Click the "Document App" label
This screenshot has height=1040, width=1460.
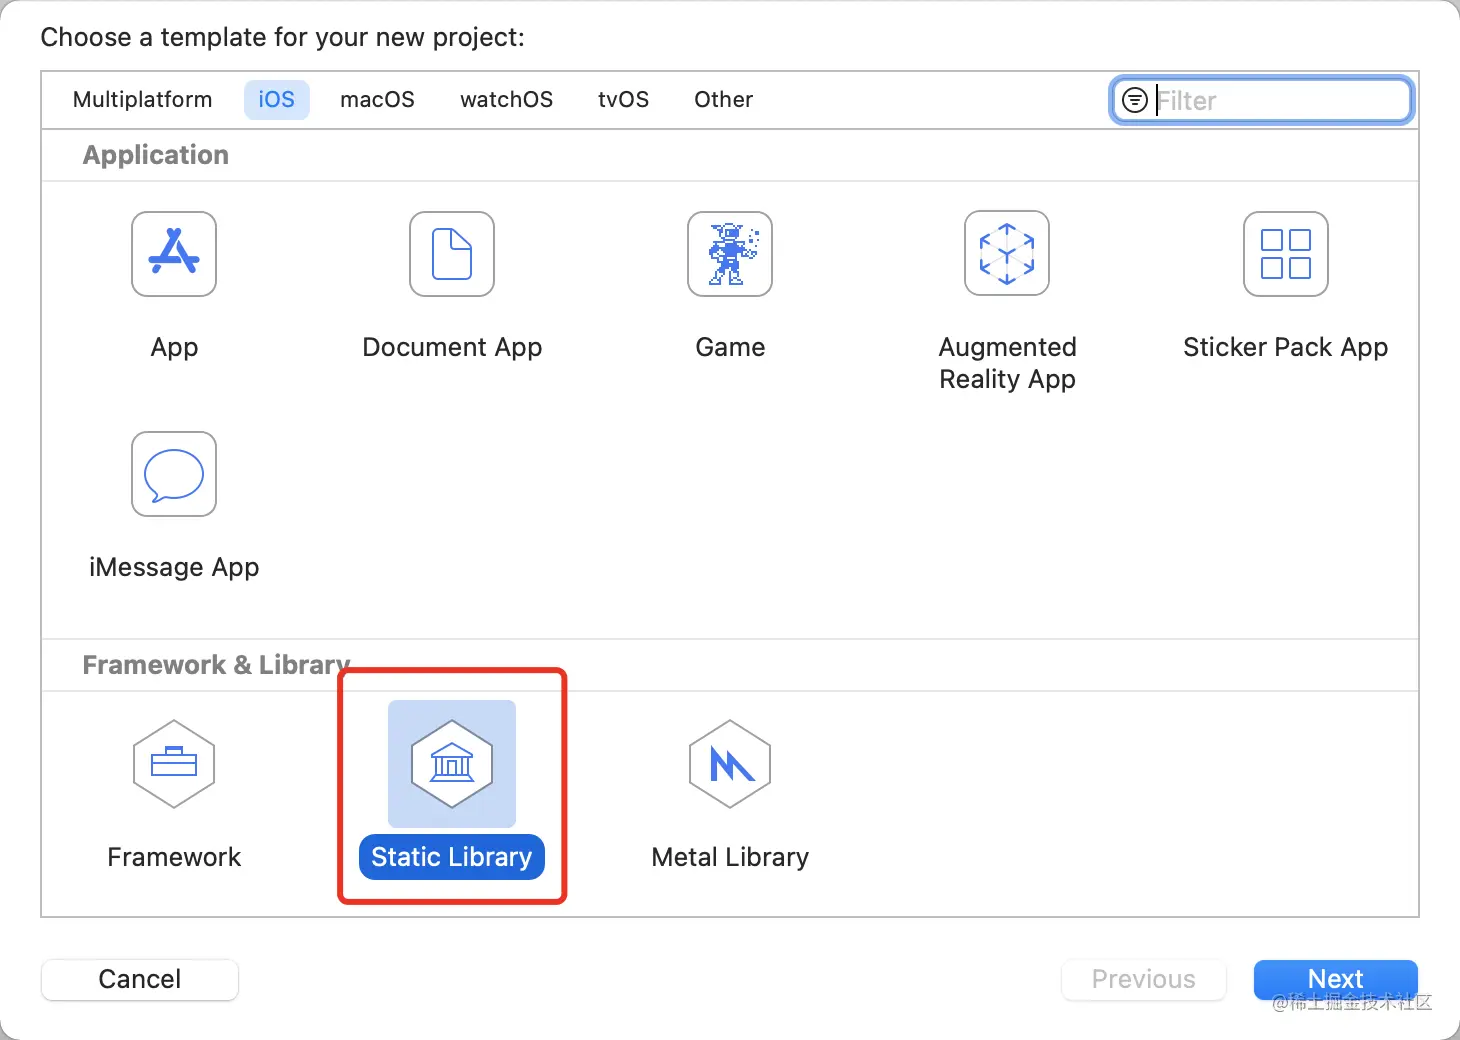pyautogui.click(x=452, y=347)
